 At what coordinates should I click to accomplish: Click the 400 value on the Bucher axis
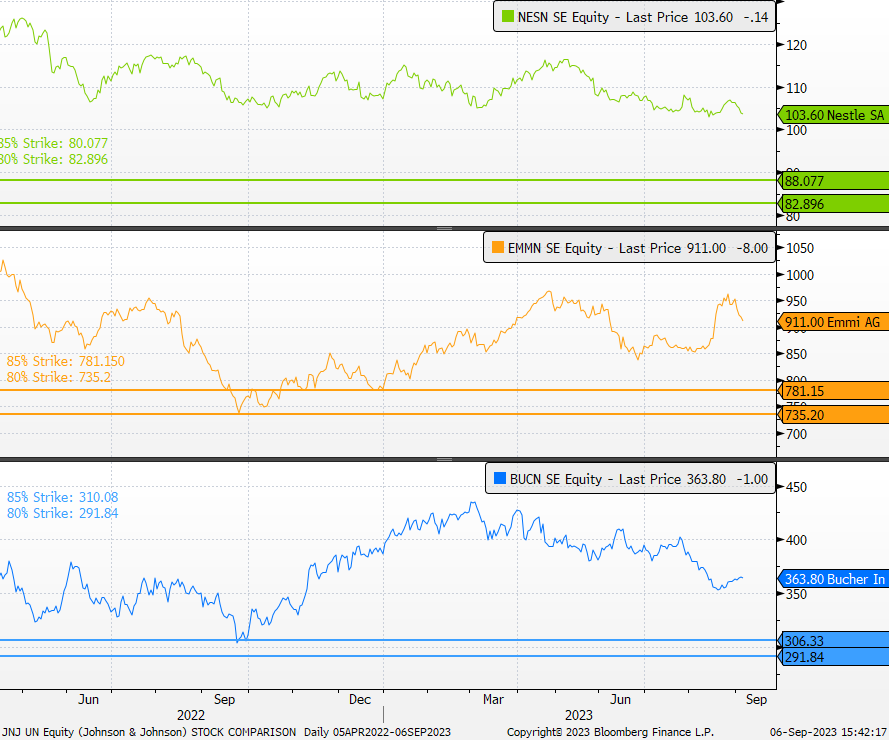[797, 540]
